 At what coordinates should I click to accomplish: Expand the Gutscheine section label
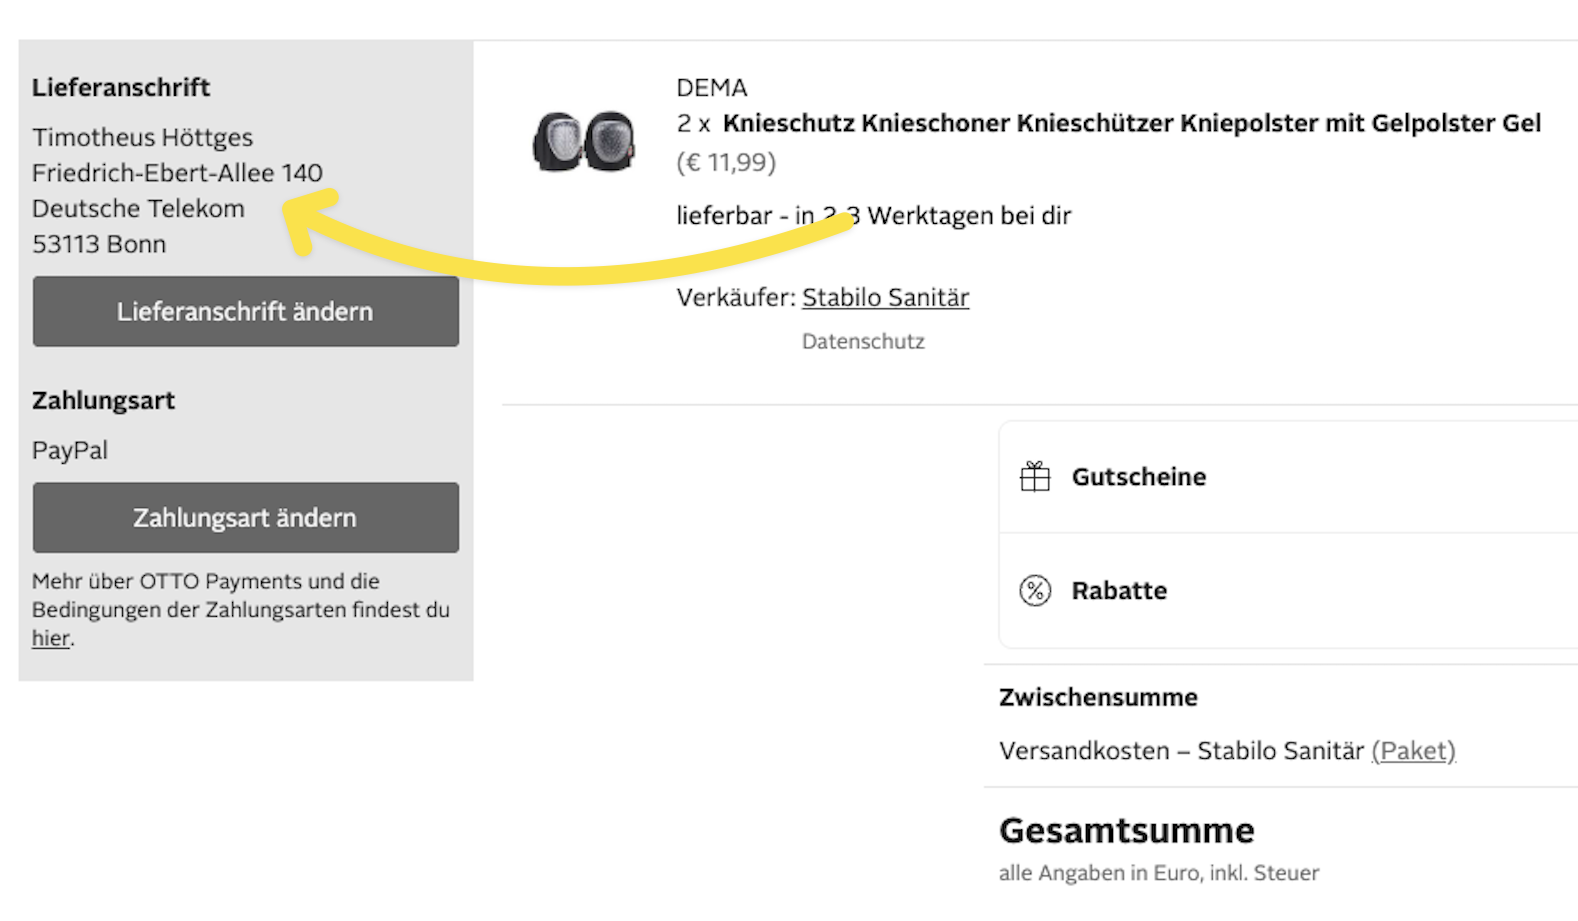tap(1138, 477)
